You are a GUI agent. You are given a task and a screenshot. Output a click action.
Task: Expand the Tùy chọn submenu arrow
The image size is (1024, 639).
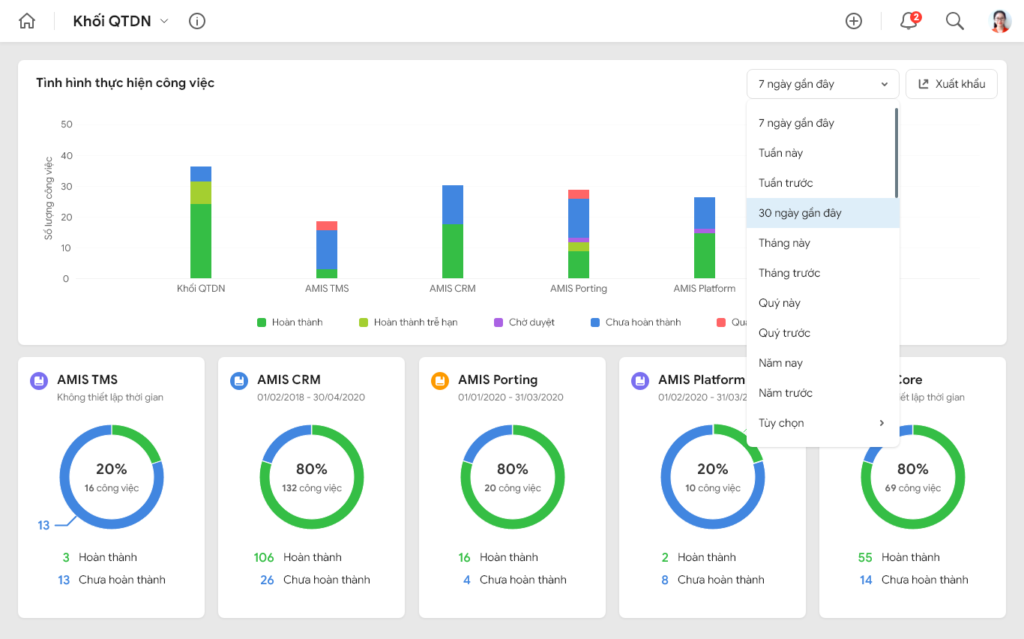pyautogui.click(x=882, y=423)
